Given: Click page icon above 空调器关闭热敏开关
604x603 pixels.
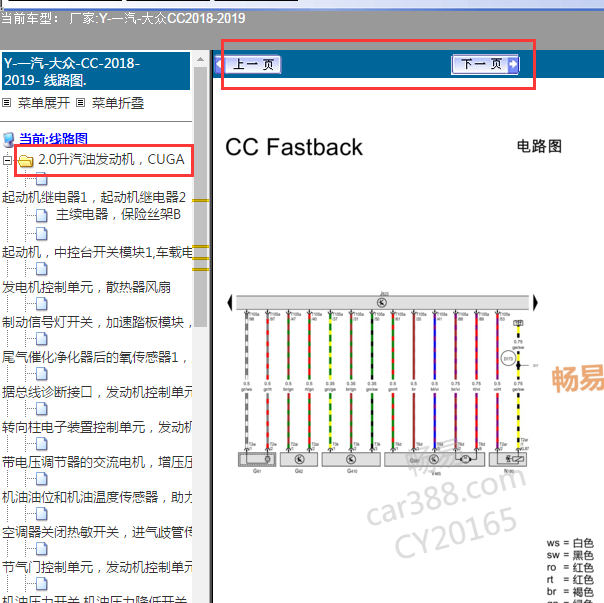Looking at the screenshot, I should 42,514.
